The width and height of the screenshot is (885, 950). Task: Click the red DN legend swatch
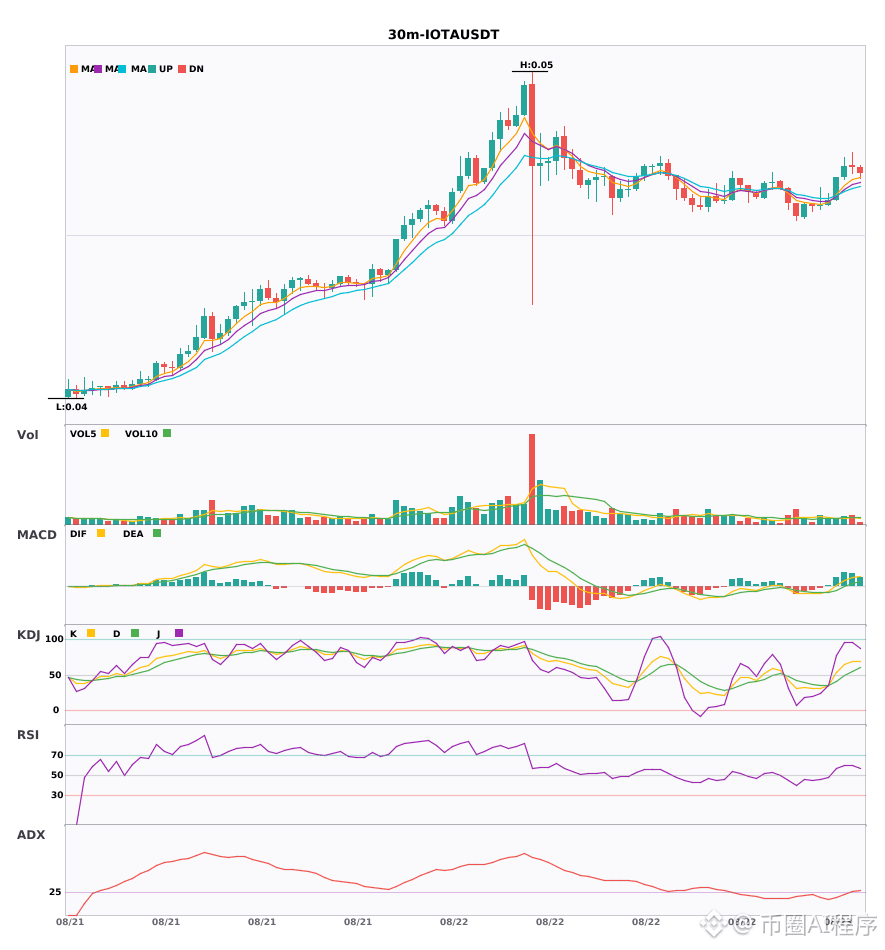pos(182,69)
